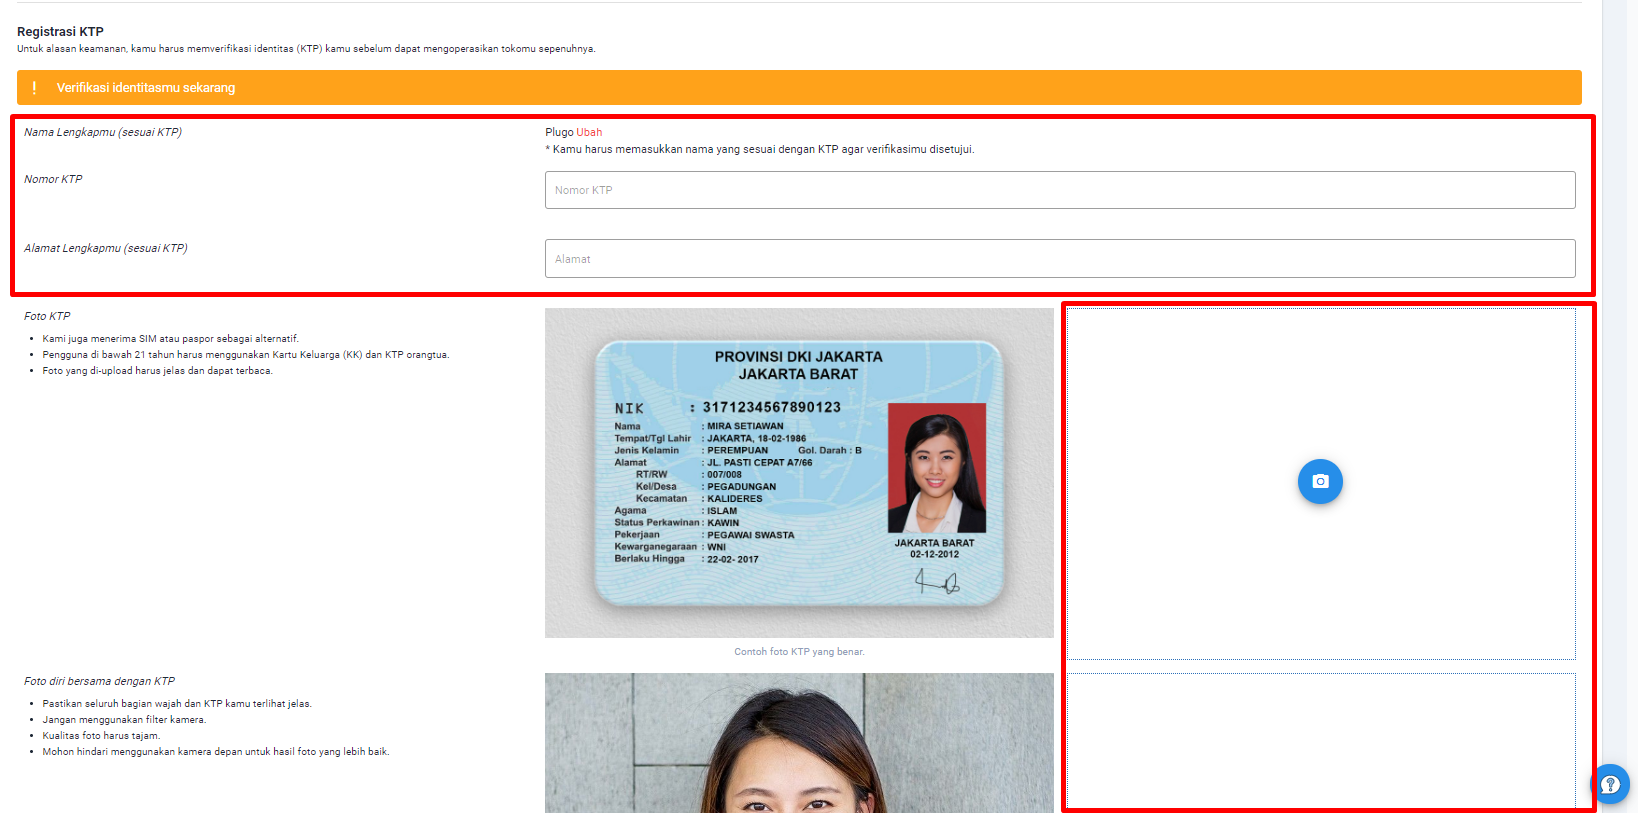Click the name value Plugo

[559, 132]
